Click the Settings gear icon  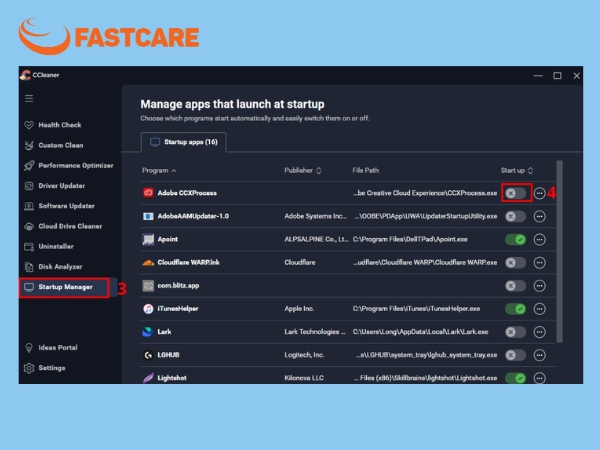coord(29,368)
